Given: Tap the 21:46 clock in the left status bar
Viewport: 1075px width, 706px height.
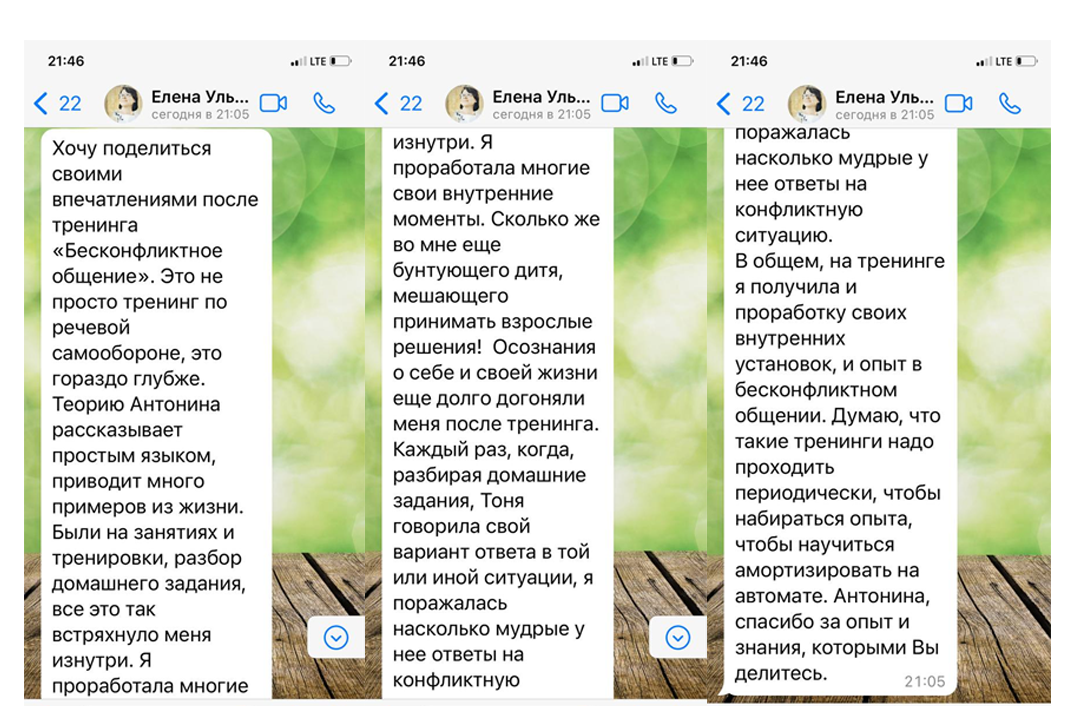Looking at the screenshot, I should click(x=67, y=60).
